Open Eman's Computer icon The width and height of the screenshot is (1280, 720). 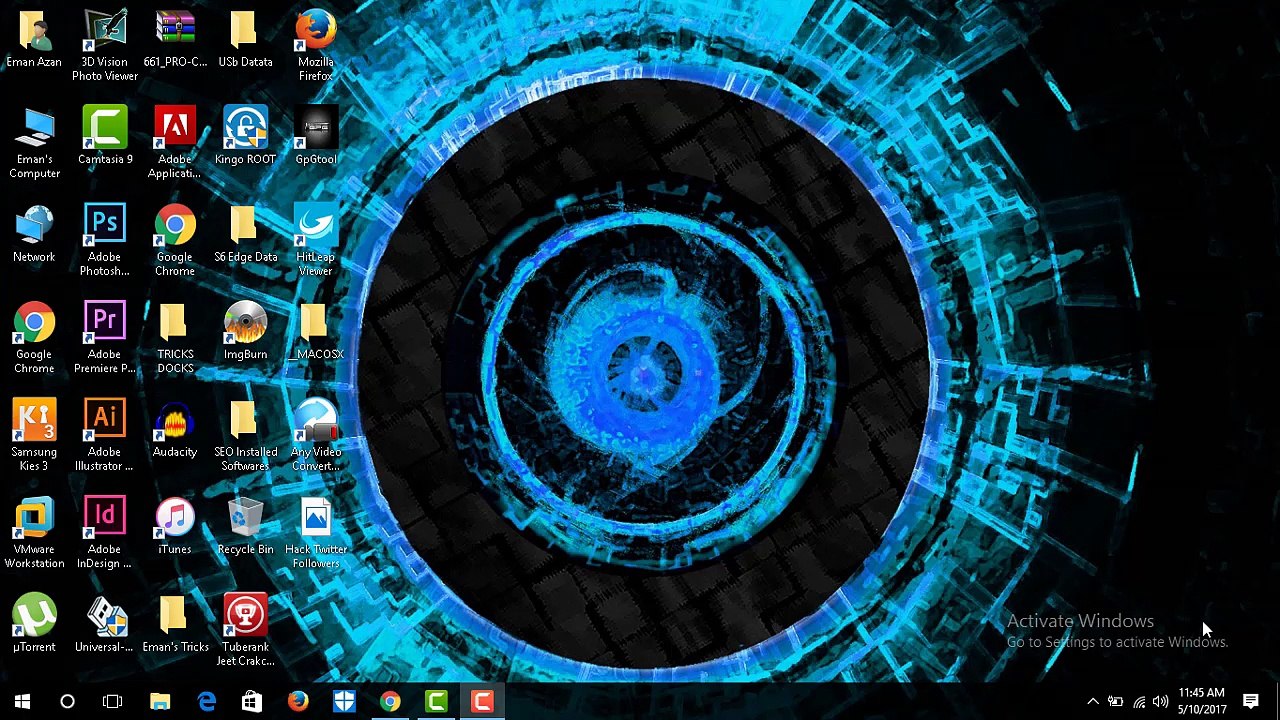point(34,143)
